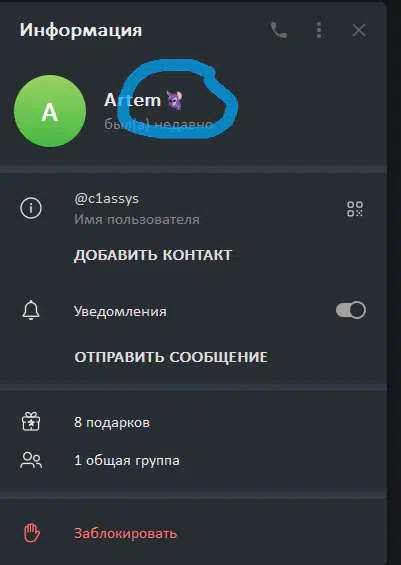Click the shared groups people icon
Image resolution: width=401 pixels, height=565 pixels.
[x=31, y=460]
